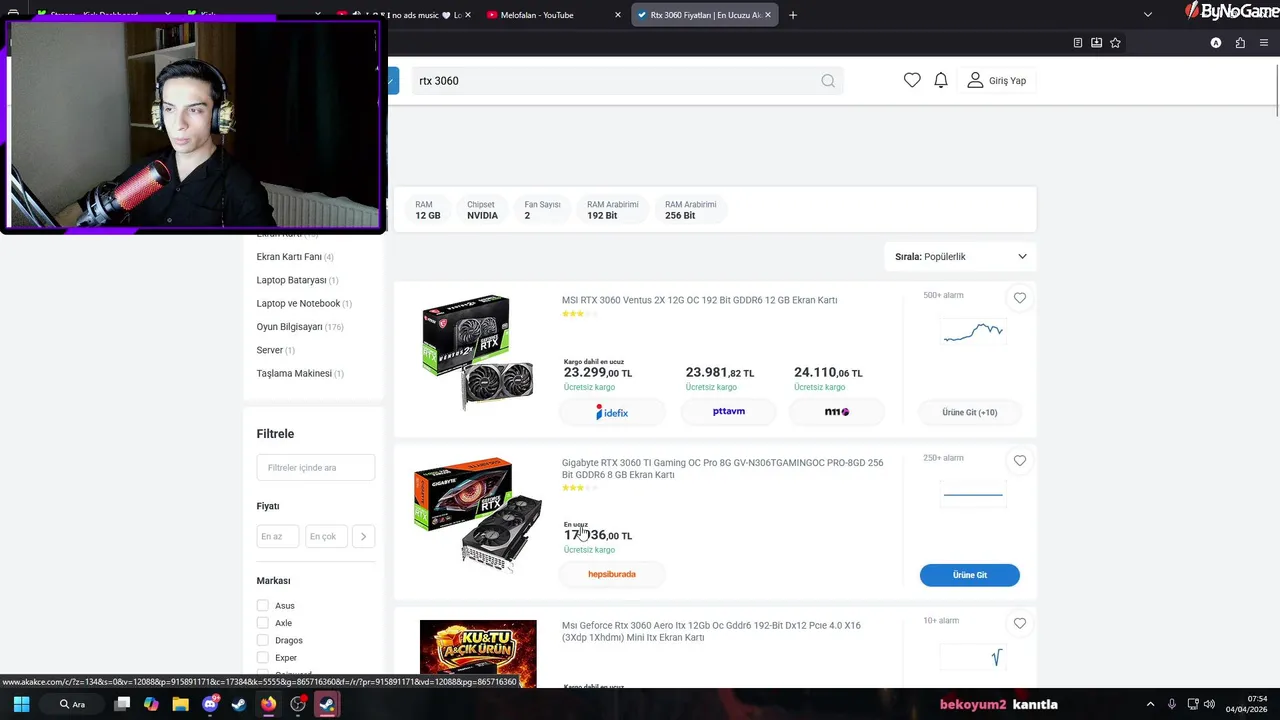Image resolution: width=1280 pixels, height=720 pixels.
Task: Open the Sırala: Popülerlik sort dropdown
Action: (x=960, y=257)
